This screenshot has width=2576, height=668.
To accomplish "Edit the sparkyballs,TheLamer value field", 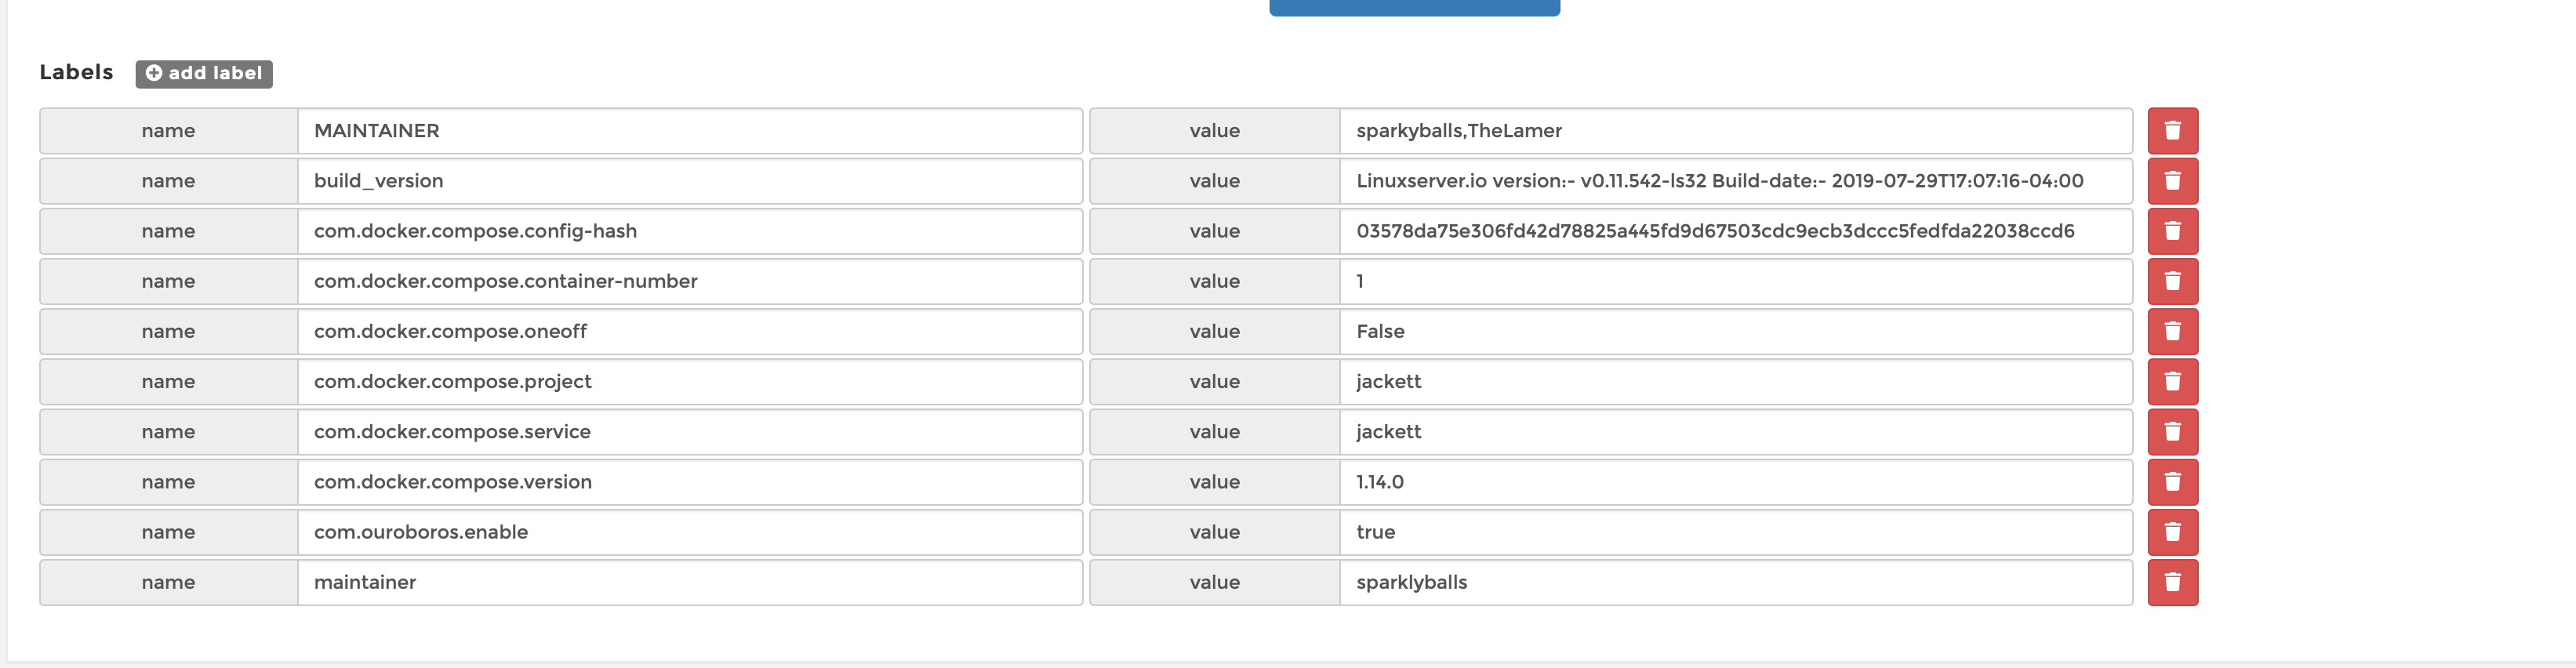I will point(1735,131).
